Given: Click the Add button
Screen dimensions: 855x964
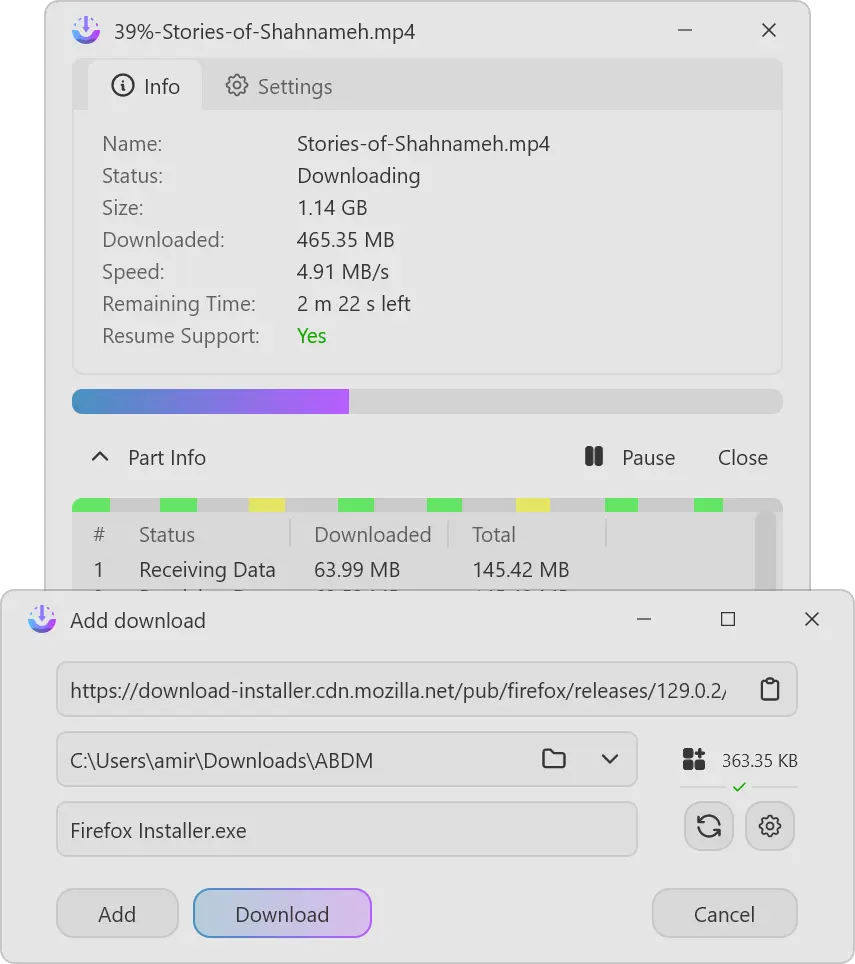Looking at the screenshot, I should 117,913.
